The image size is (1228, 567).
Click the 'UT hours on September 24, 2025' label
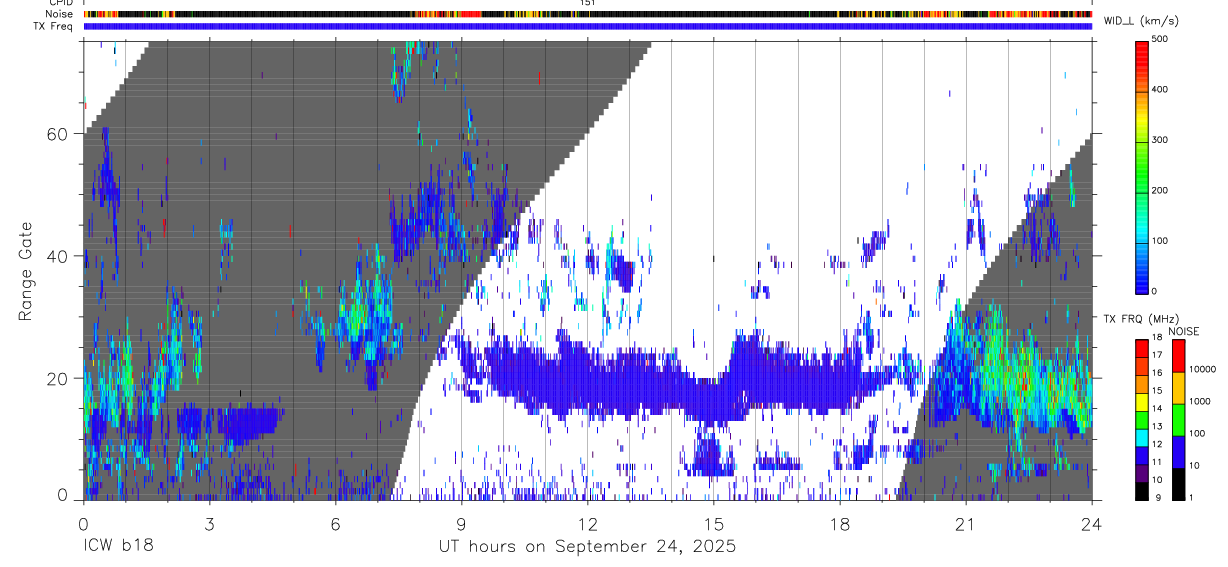click(587, 546)
